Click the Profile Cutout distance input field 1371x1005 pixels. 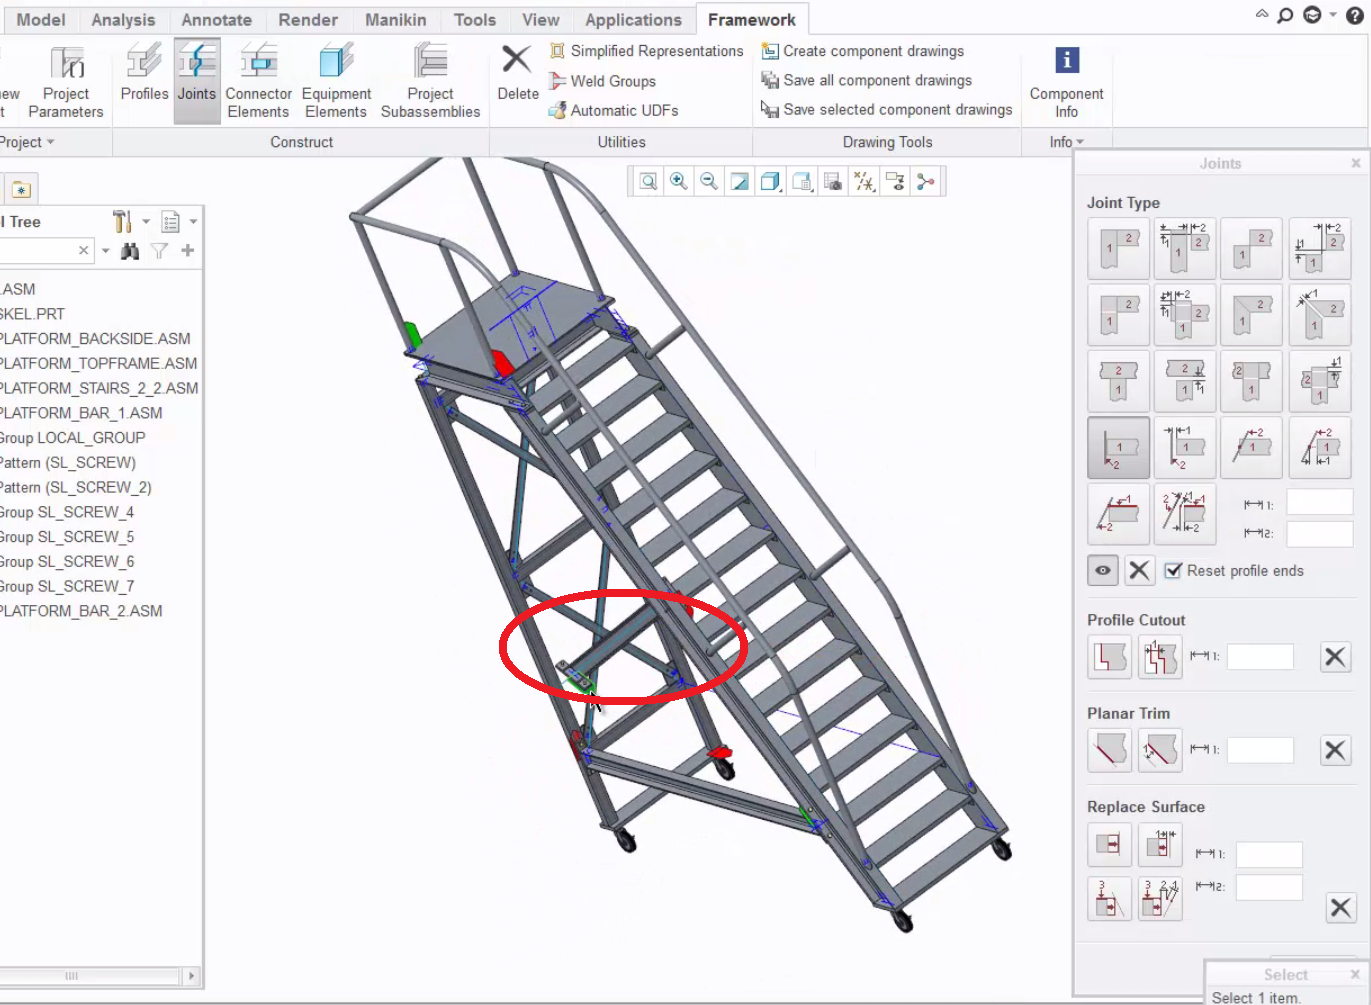[x=1260, y=657]
